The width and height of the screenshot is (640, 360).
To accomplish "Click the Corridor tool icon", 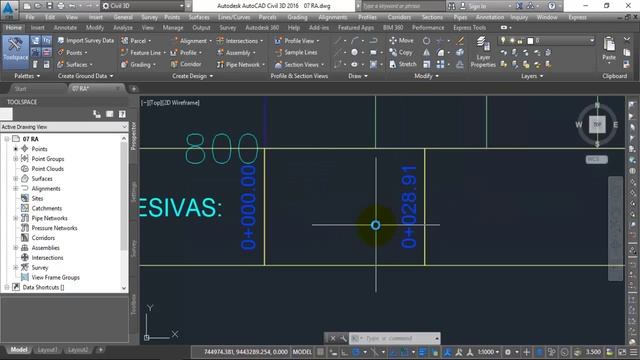I will click(x=174, y=64).
